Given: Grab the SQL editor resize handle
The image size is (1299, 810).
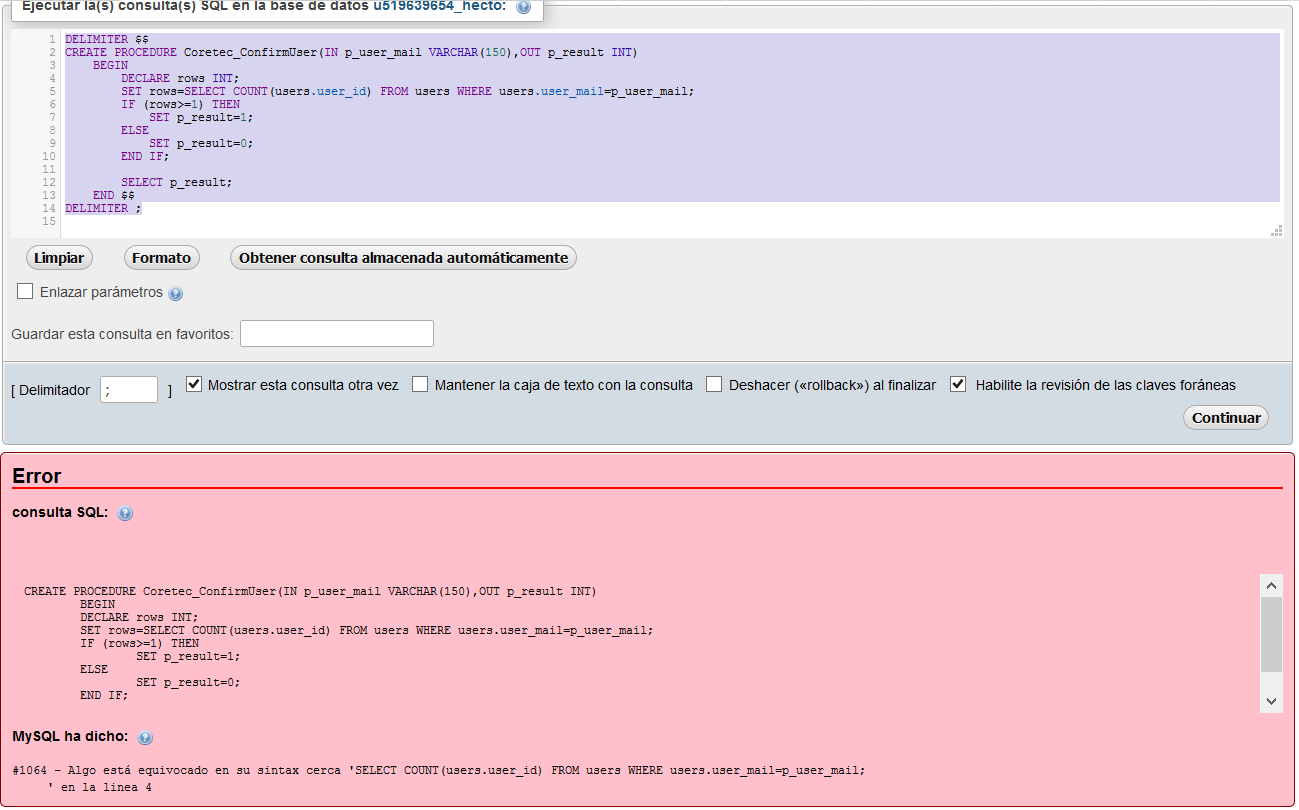Looking at the screenshot, I should click(1276, 231).
